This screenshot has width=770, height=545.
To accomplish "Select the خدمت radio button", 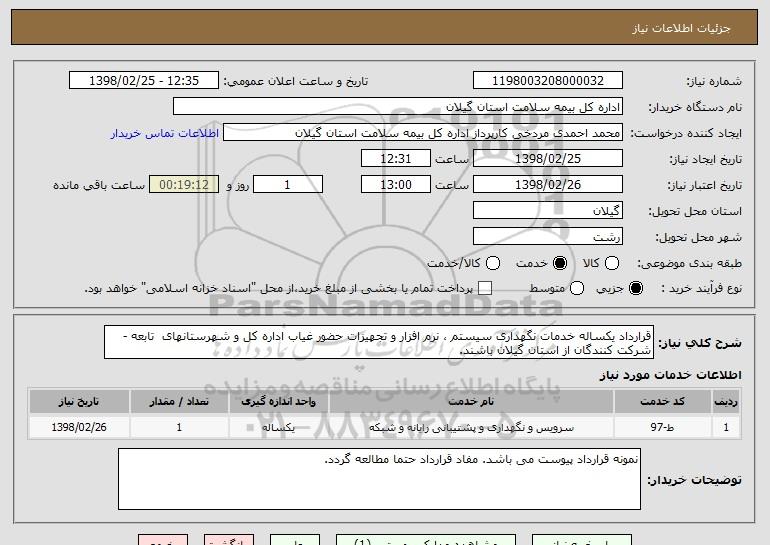I will pyautogui.click(x=560, y=263).
